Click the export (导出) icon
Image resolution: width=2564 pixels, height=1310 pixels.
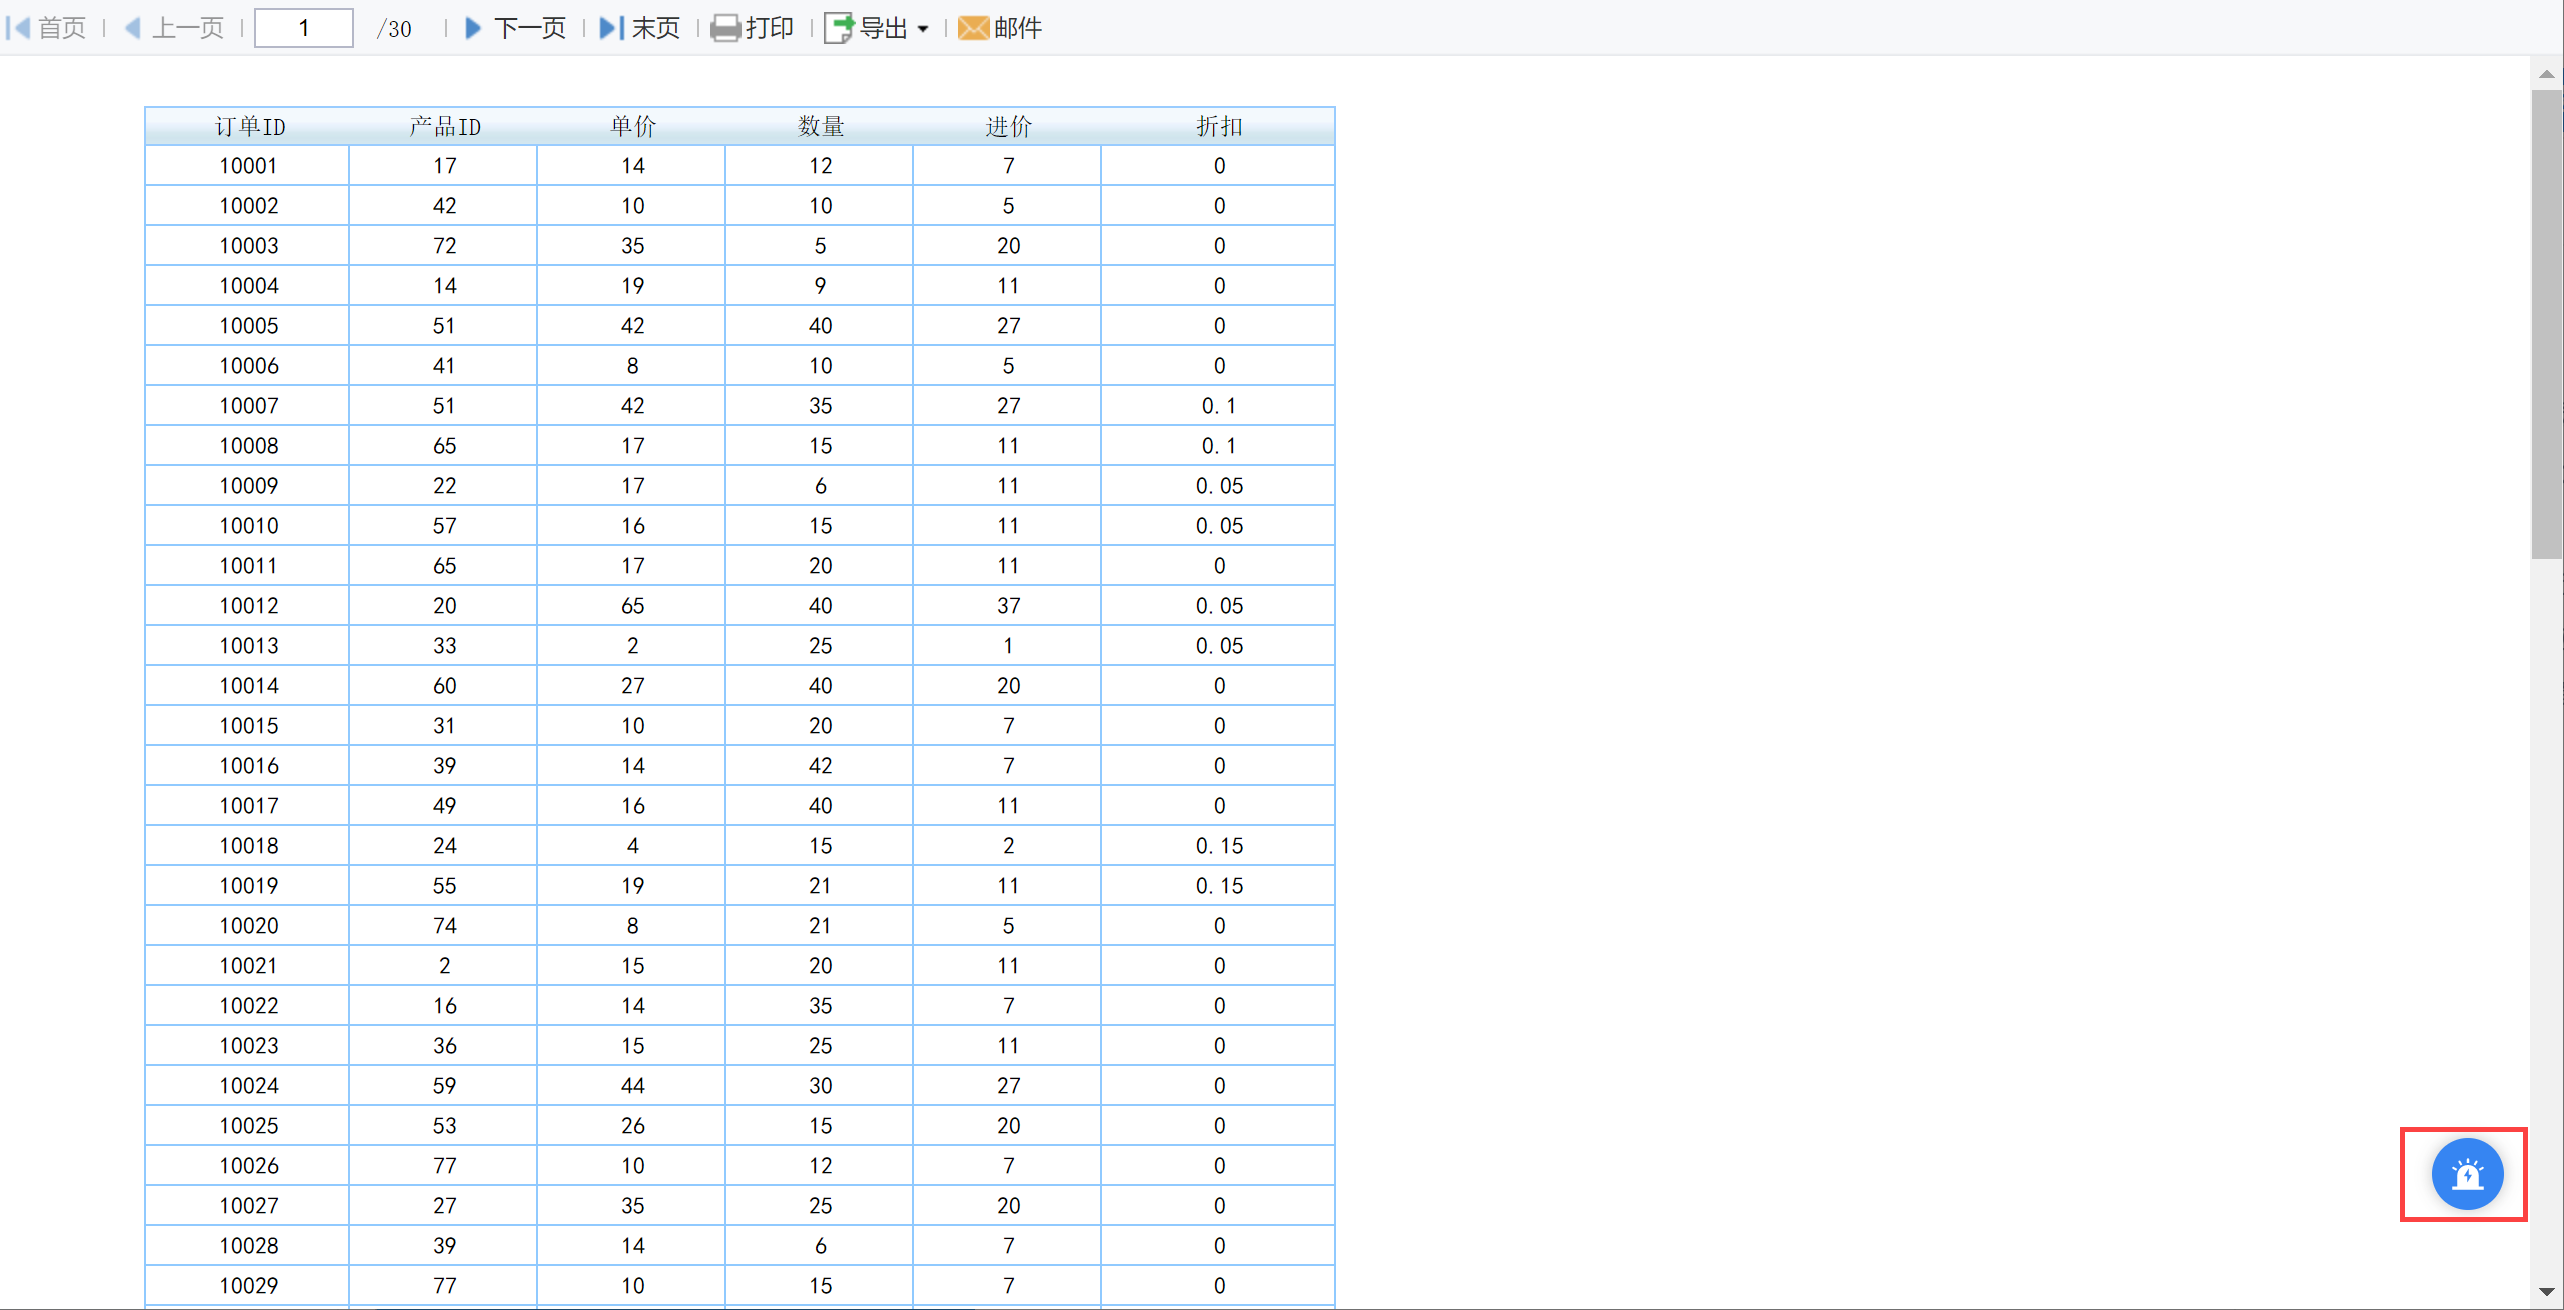click(x=838, y=28)
